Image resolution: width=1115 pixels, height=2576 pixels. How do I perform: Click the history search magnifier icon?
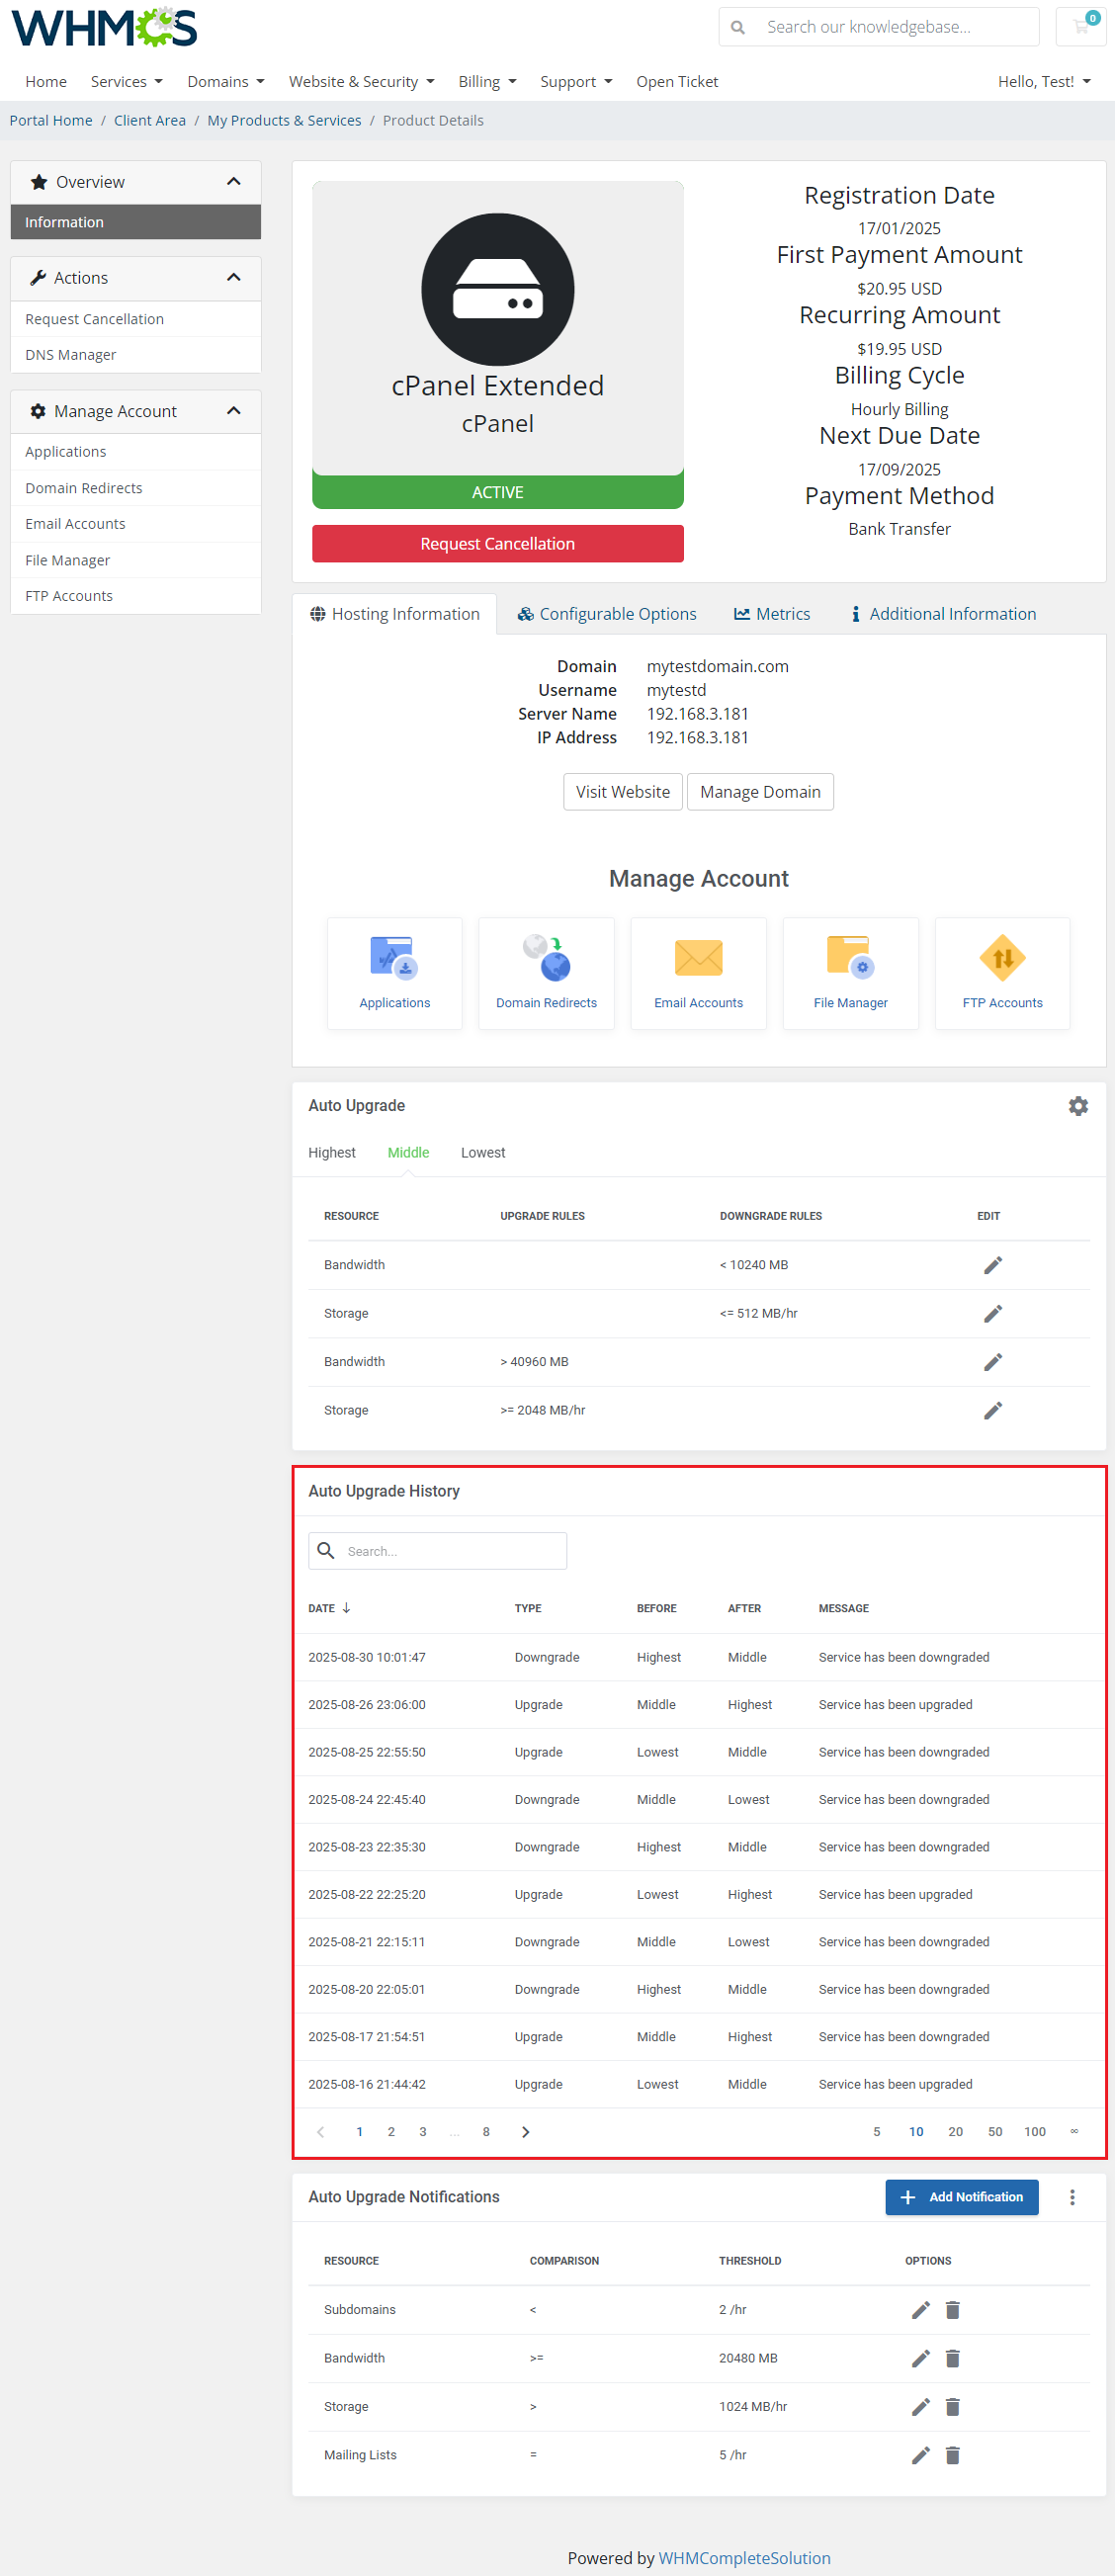(325, 1551)
